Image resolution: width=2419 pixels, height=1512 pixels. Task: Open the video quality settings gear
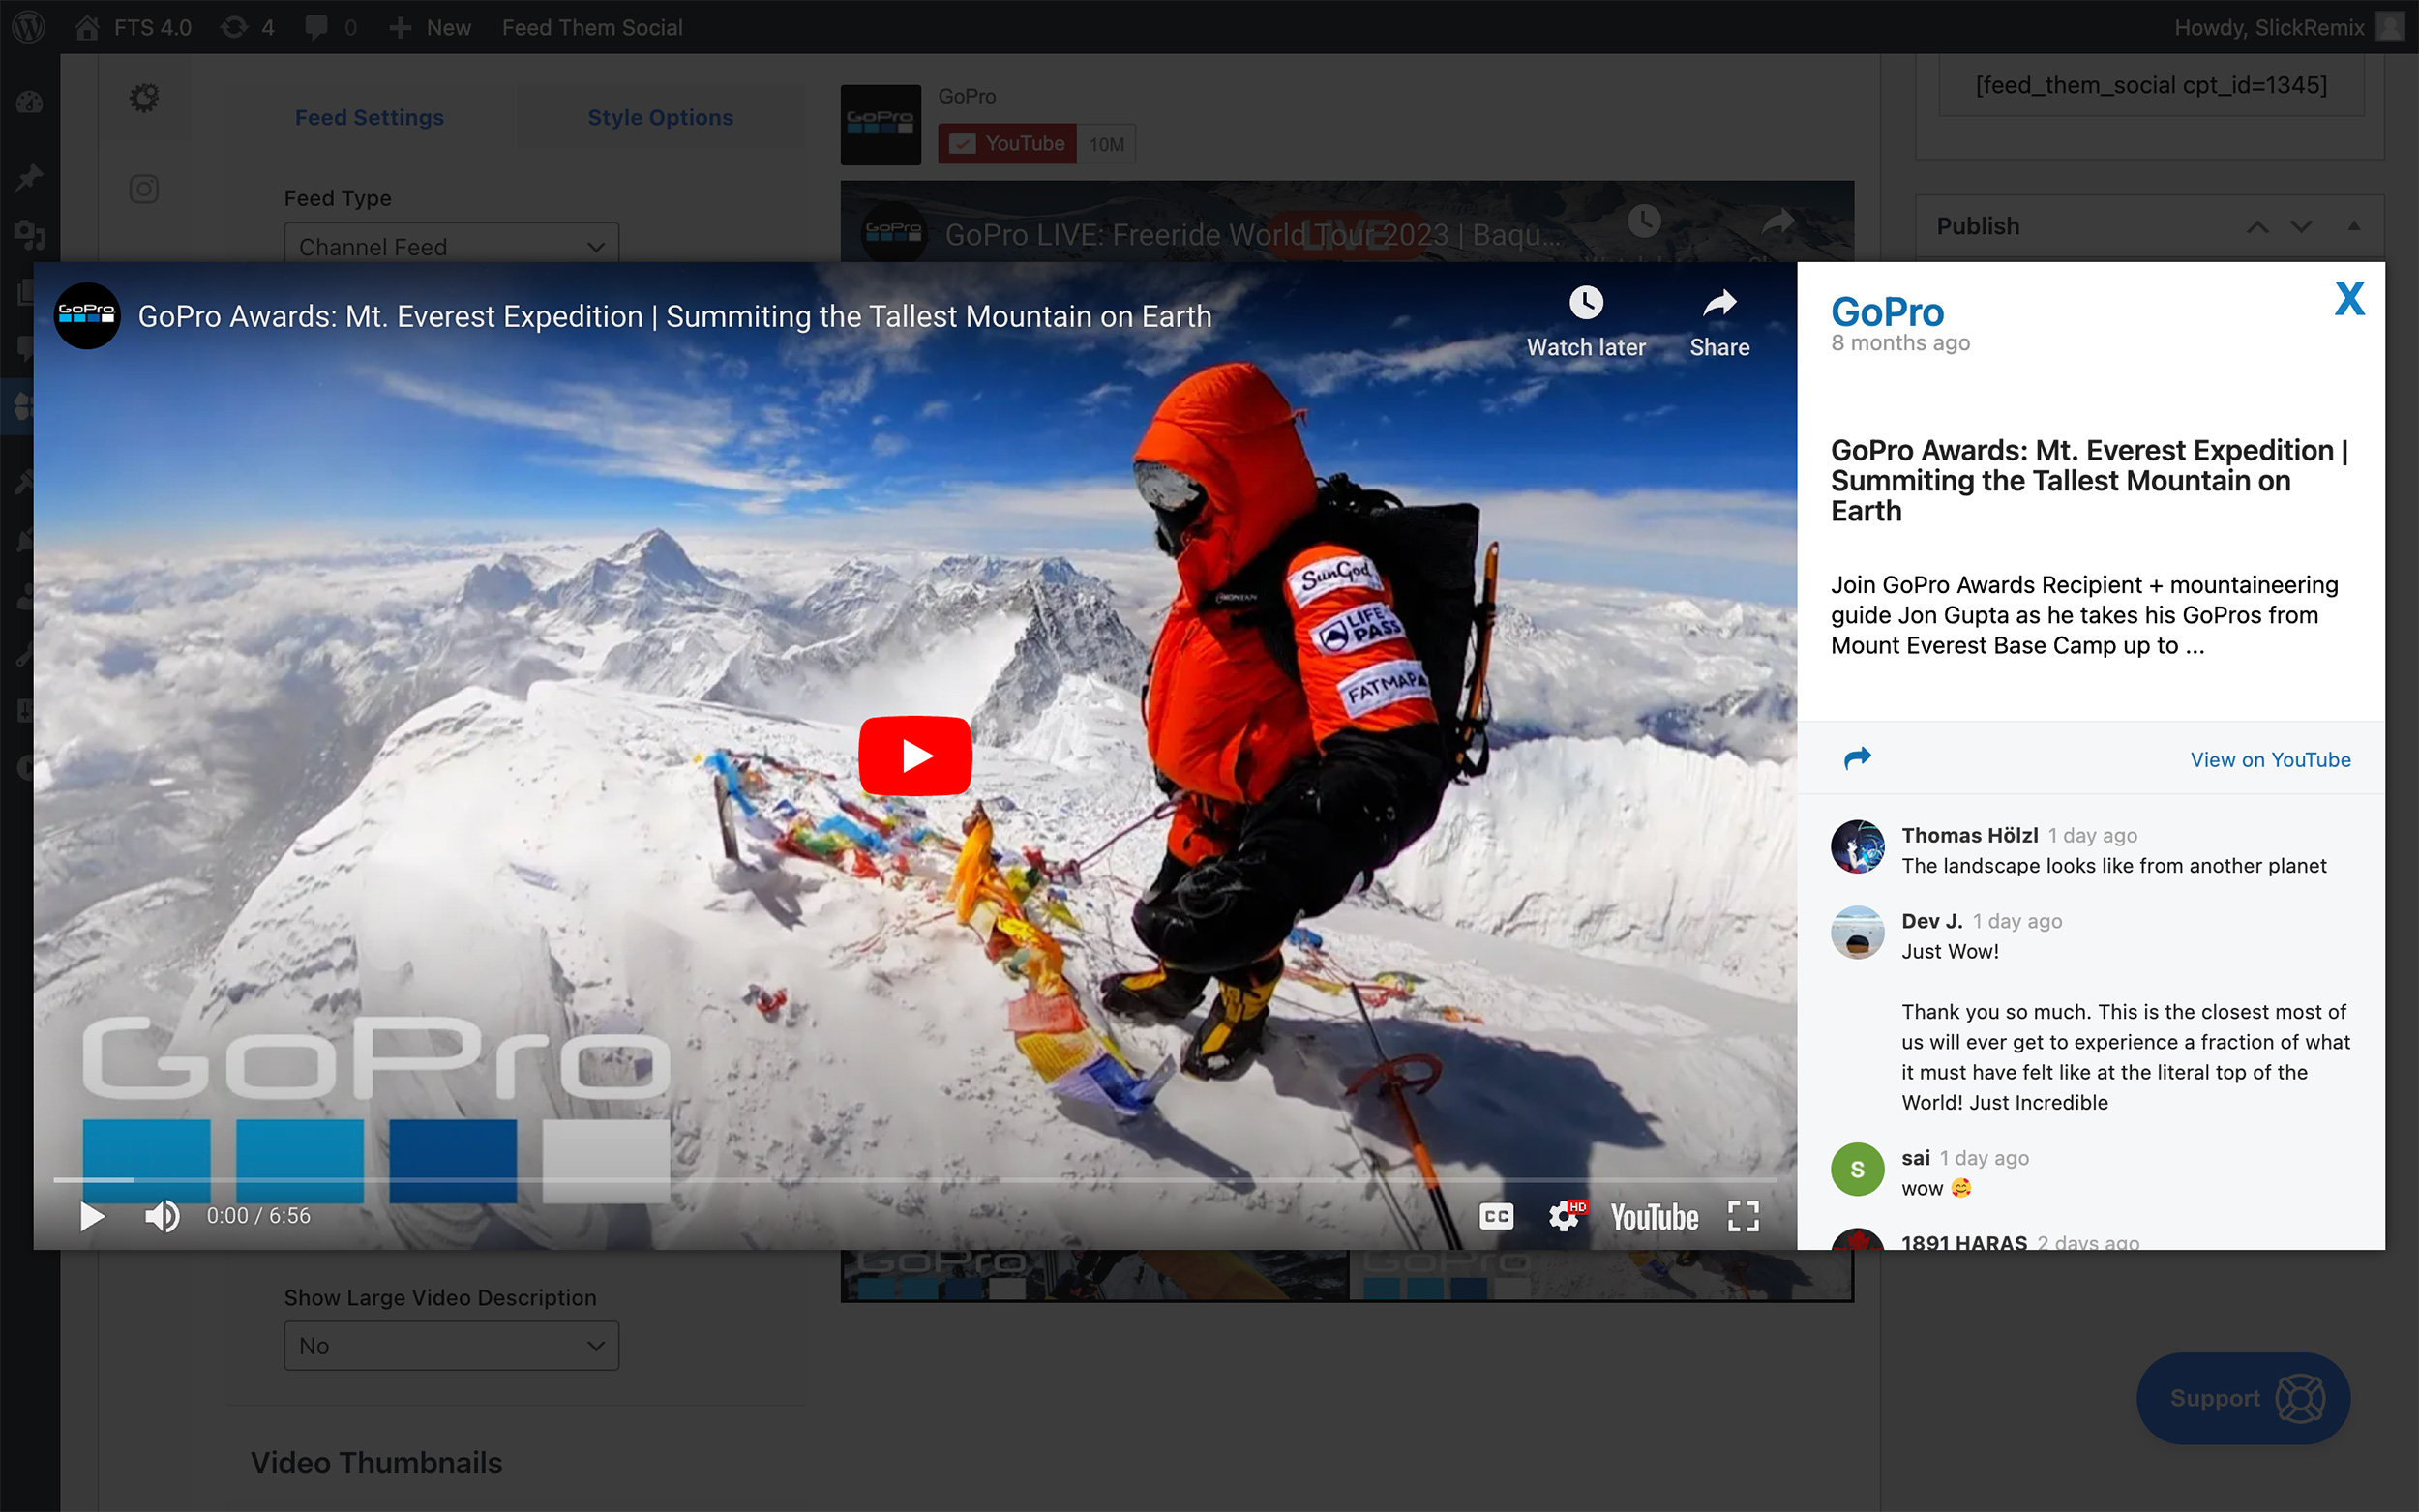tap(1565, 1216)
